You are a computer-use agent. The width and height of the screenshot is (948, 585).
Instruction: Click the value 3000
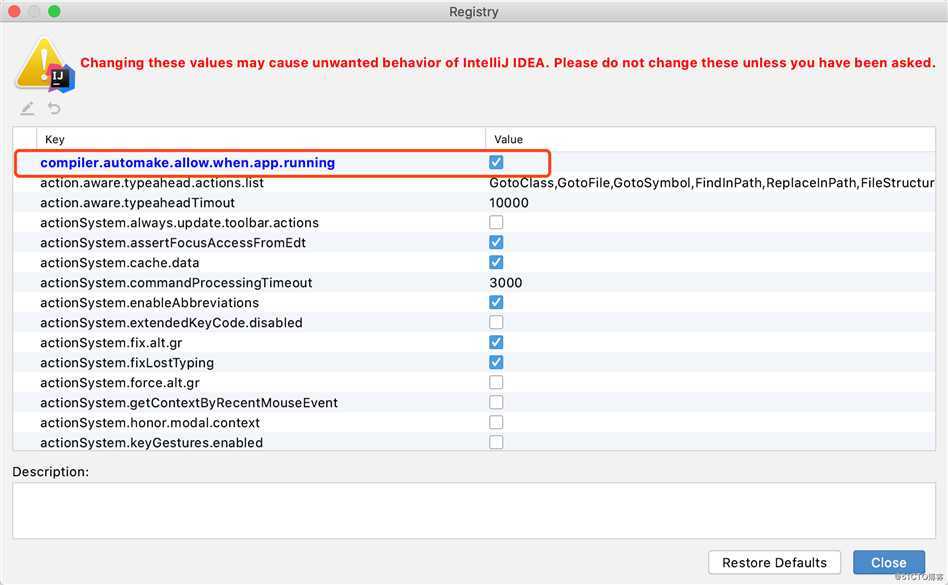[505, 282]
